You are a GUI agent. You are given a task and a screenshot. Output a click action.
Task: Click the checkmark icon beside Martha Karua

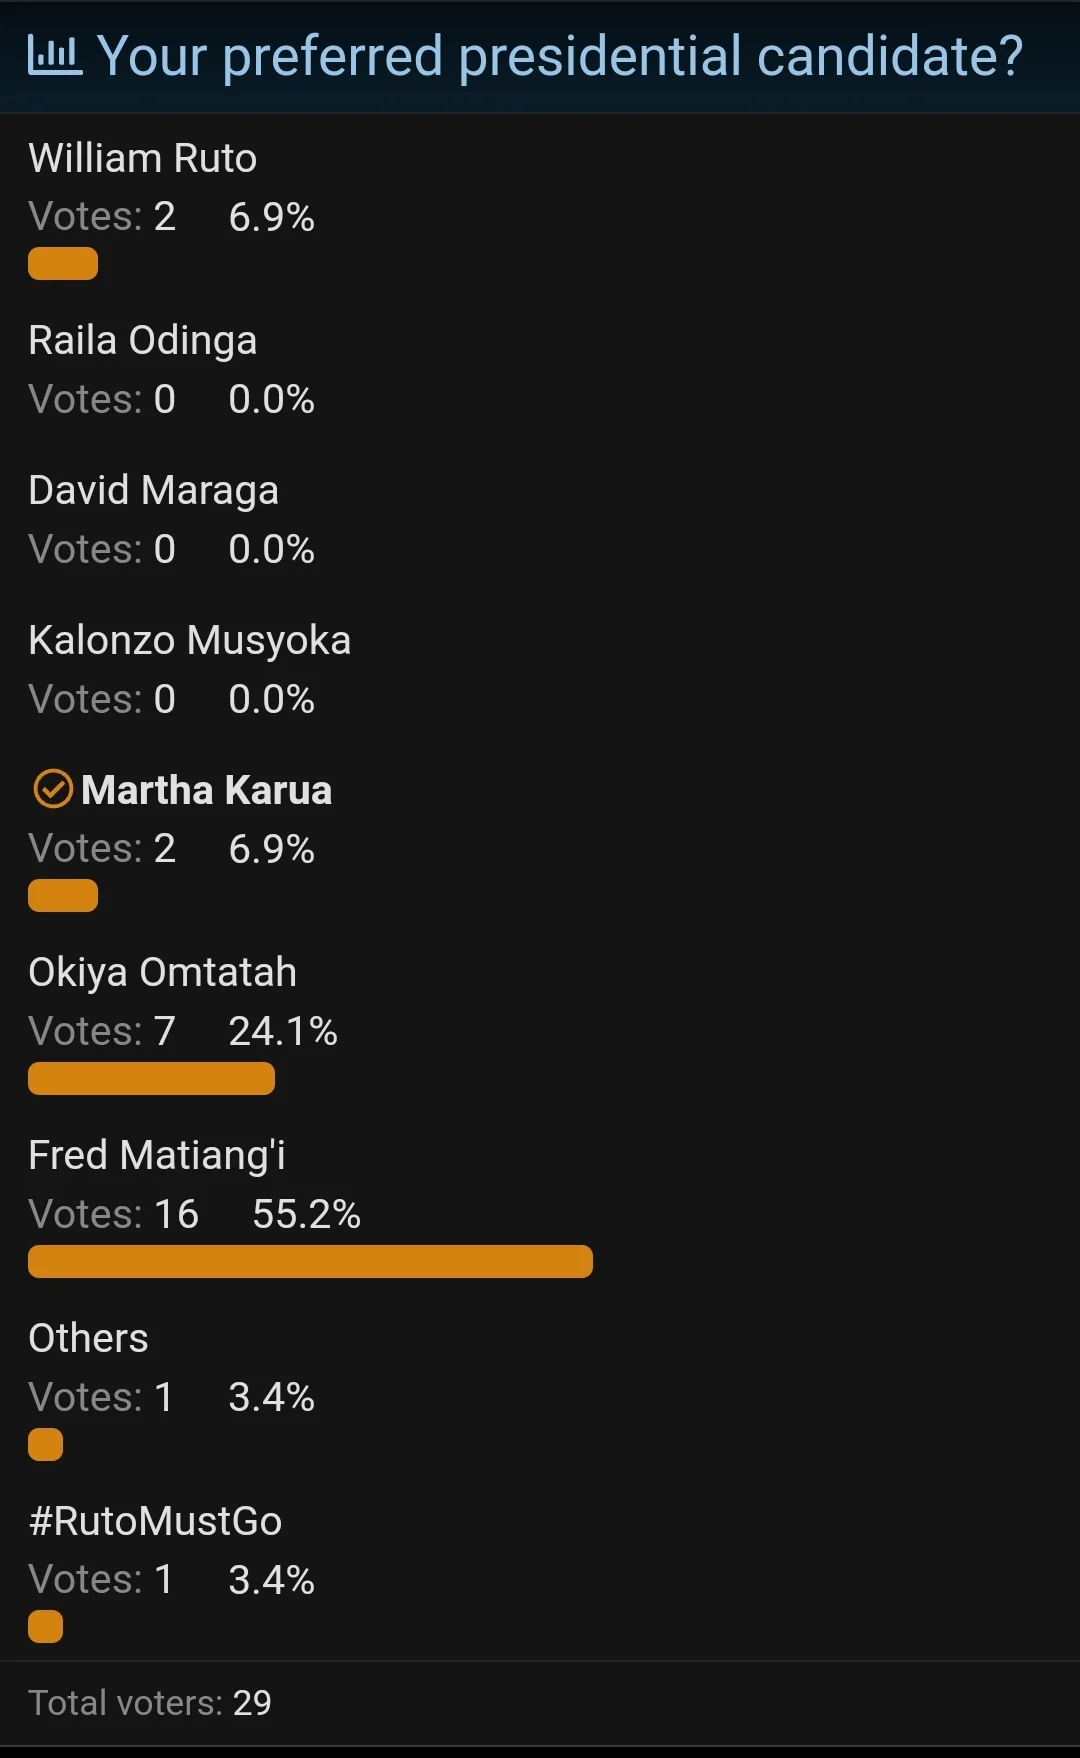[53, 789]
